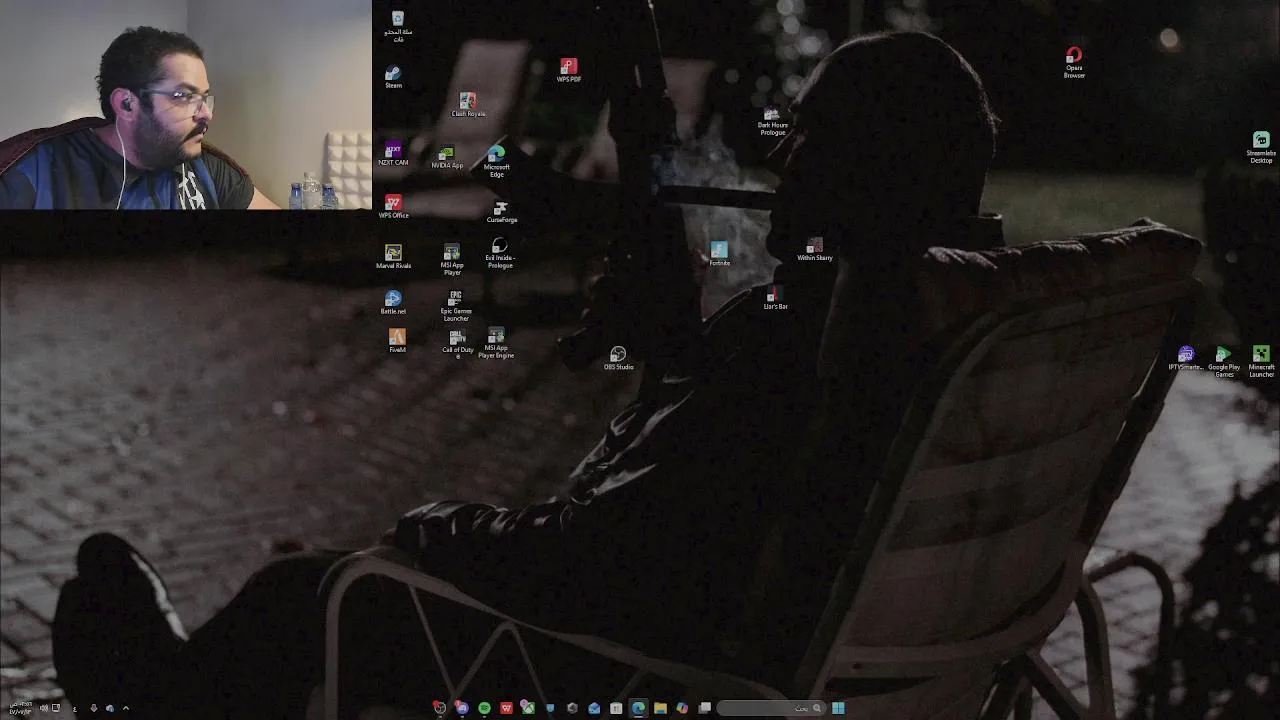Image resolution: width=1280 pixels, height=720 pixels.
Task: Open the Epic Games Launcher icon
Action: click(x=456, y=306)
